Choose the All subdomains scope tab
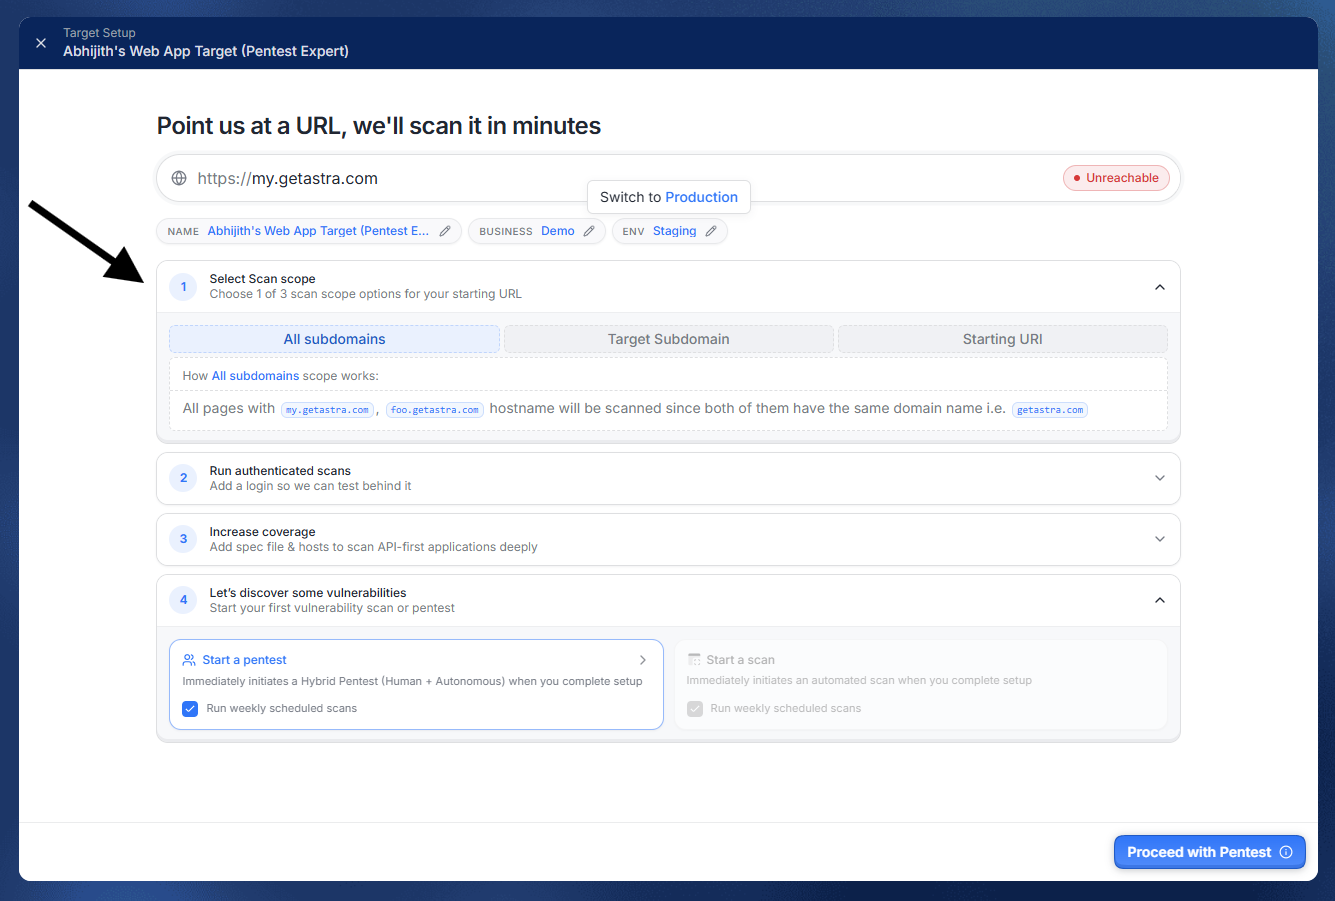 coord(334,339)
